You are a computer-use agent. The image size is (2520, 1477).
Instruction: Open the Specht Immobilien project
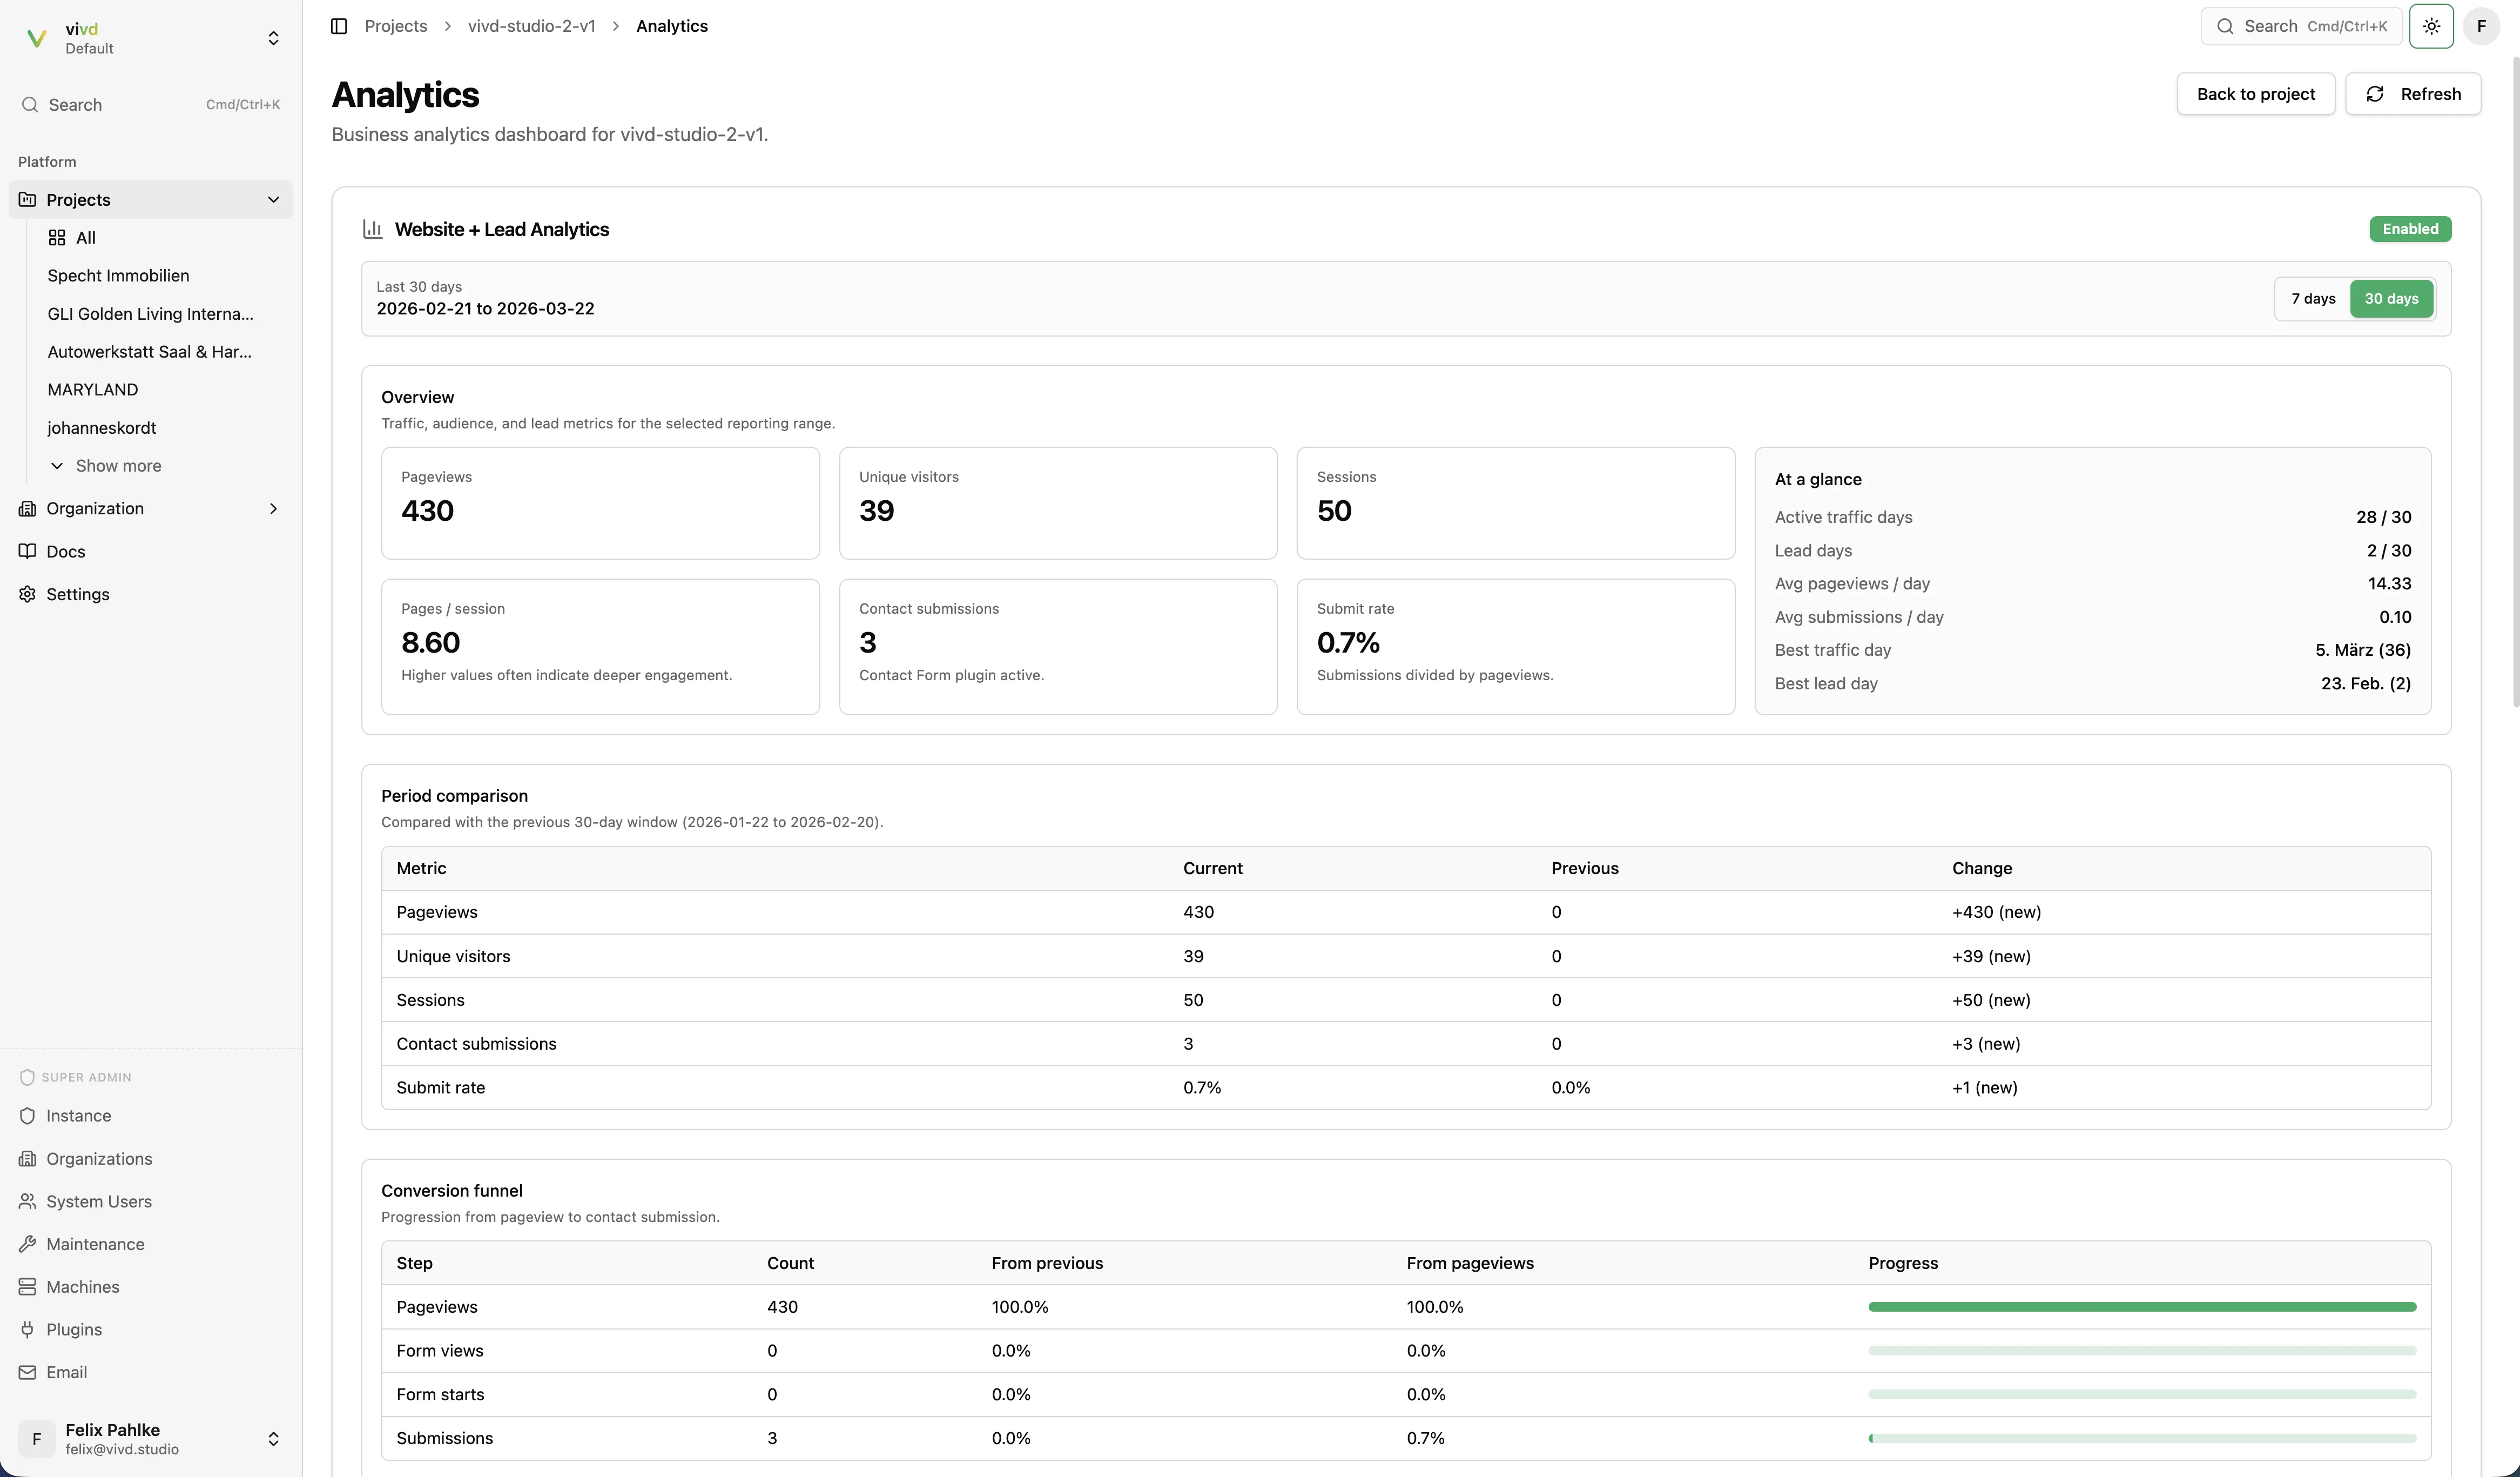[x=118, y=275]
